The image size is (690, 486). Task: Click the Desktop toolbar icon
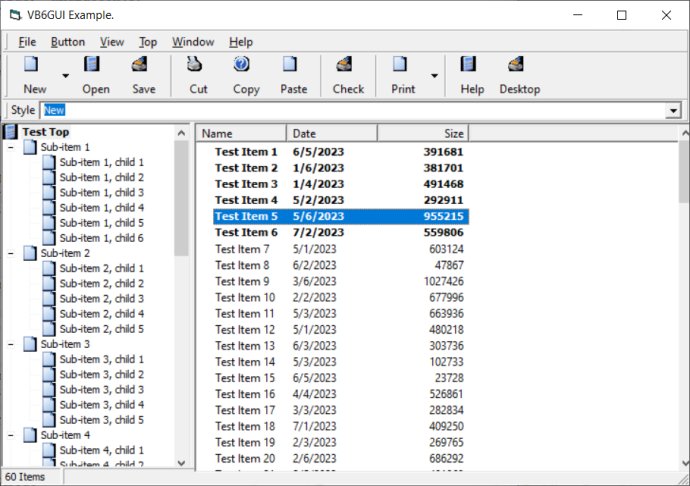point(516,64)
